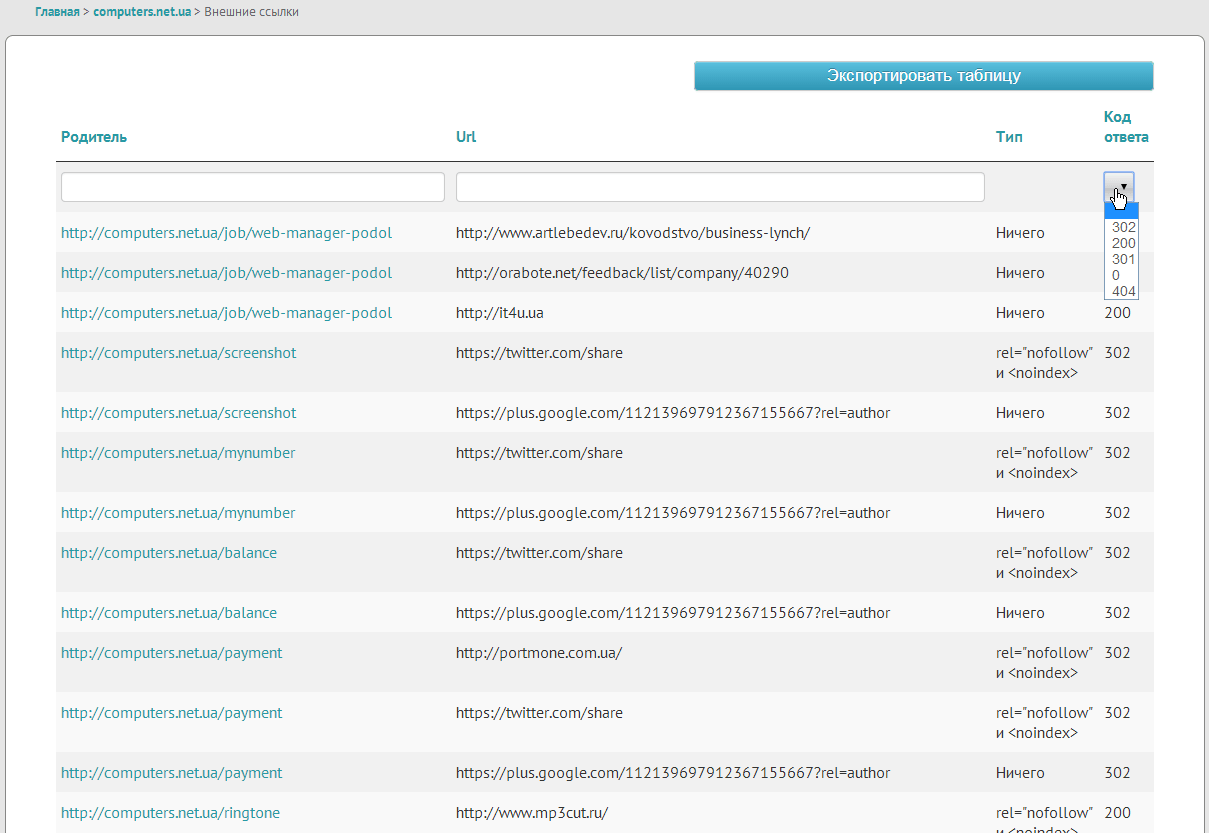Pick 301 in the response code list
The height and width of the screenshot is (833, 1209).
coord(1123,259)
